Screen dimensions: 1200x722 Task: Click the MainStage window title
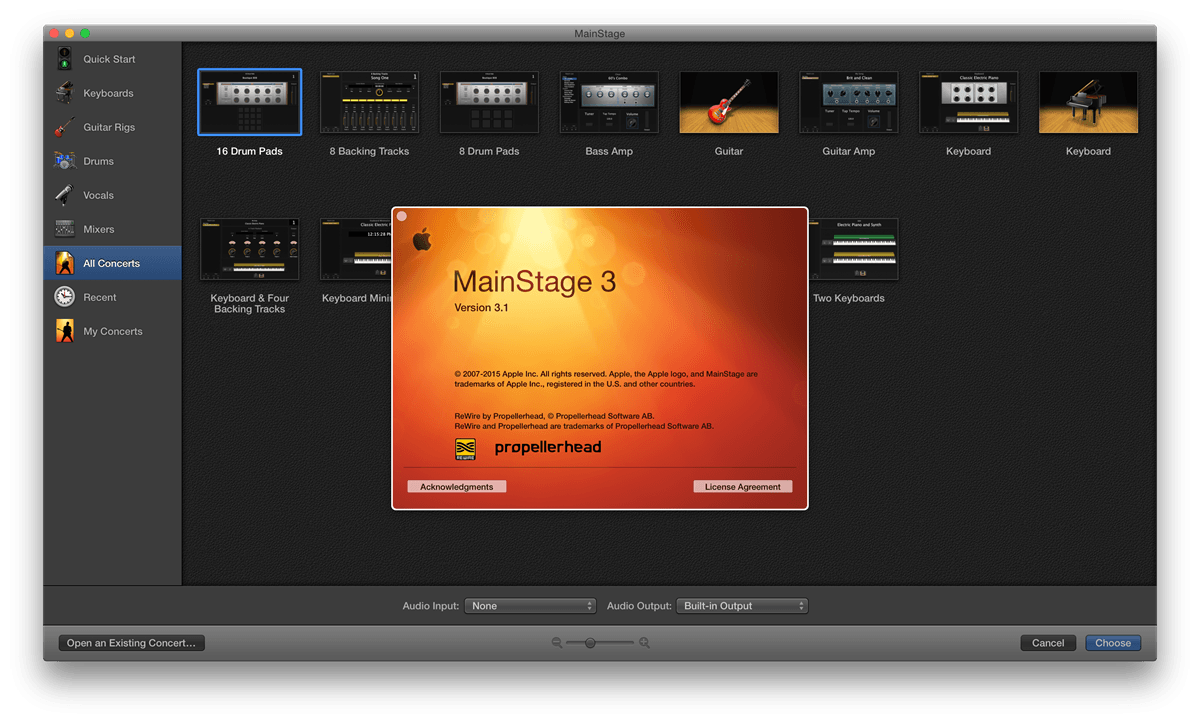(600, 34)
